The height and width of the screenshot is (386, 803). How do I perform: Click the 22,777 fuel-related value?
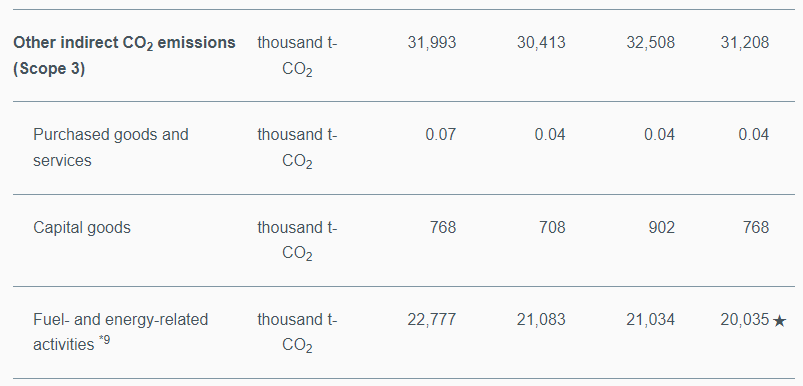pyautogui.click(x=432, y=320)
